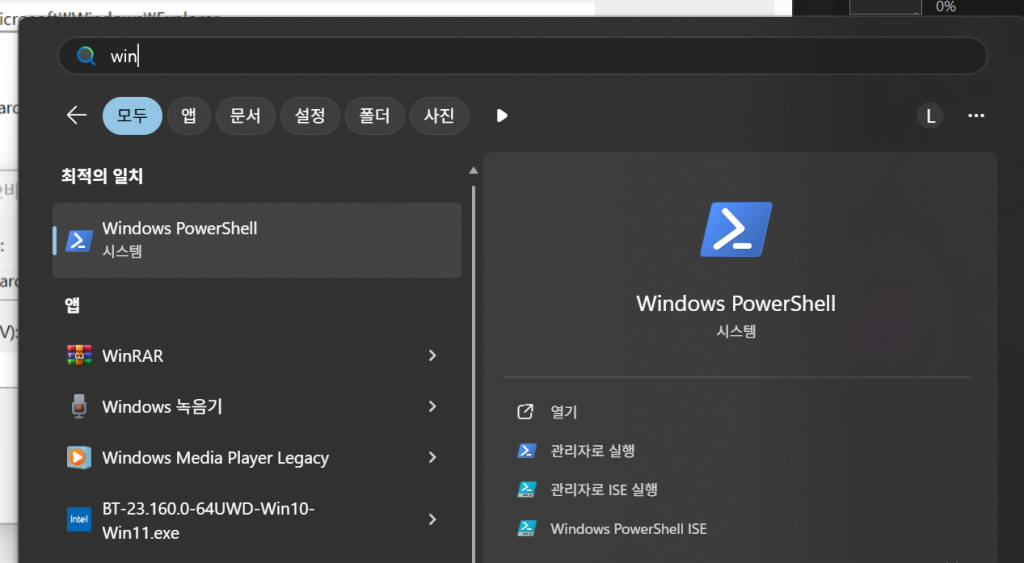Image resolution: width=1024 pixels, height=563 pixels.
Task: Switch to the 설정 filter tab
Action: tap(310, 116)
